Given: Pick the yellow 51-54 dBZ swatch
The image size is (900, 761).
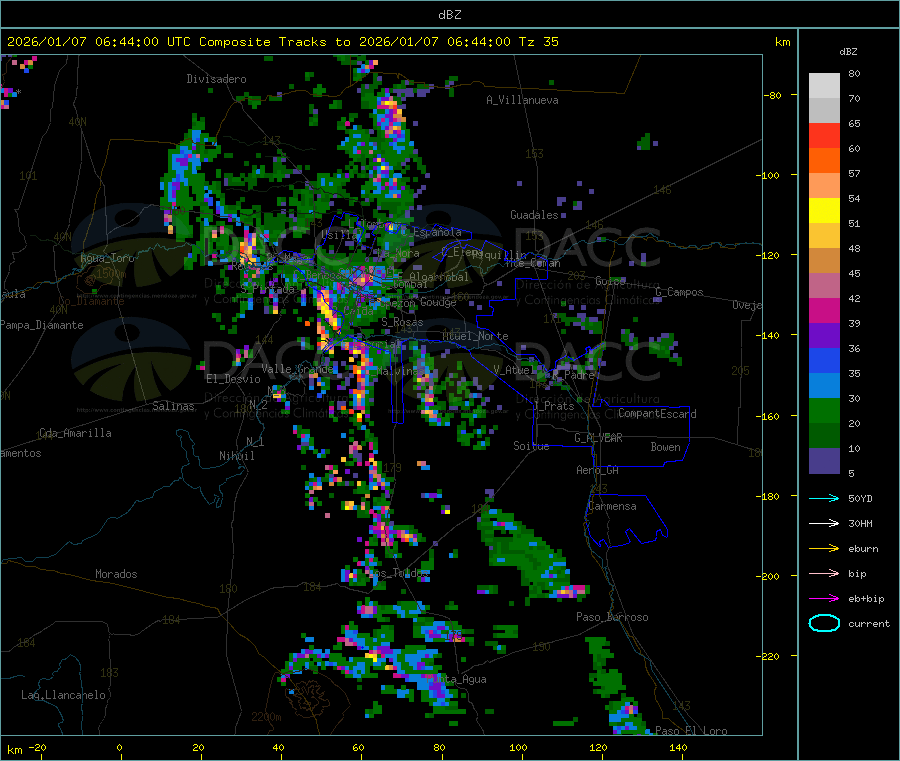Looking at the screenshot, I should 824,211.
